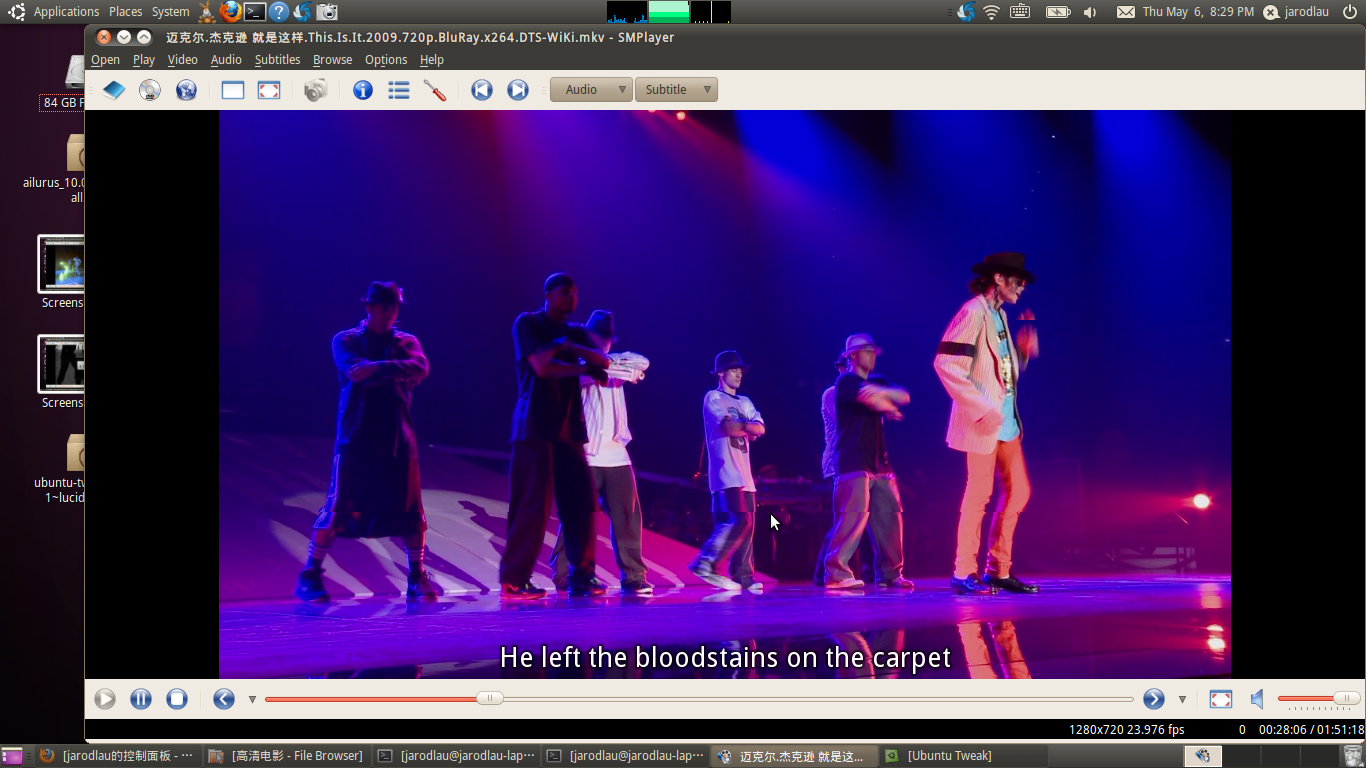Switch to the Ubuntu Tweak taskbar window

pyautogui.click(x=962, y=756)
